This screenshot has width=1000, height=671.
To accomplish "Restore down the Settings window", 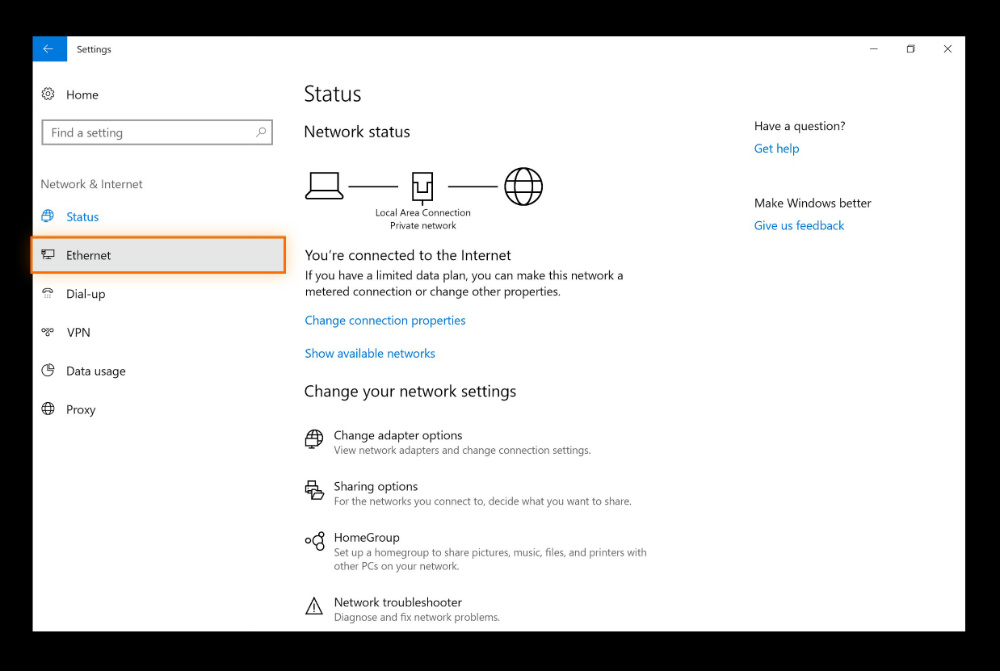I will (x=911, y=49).
